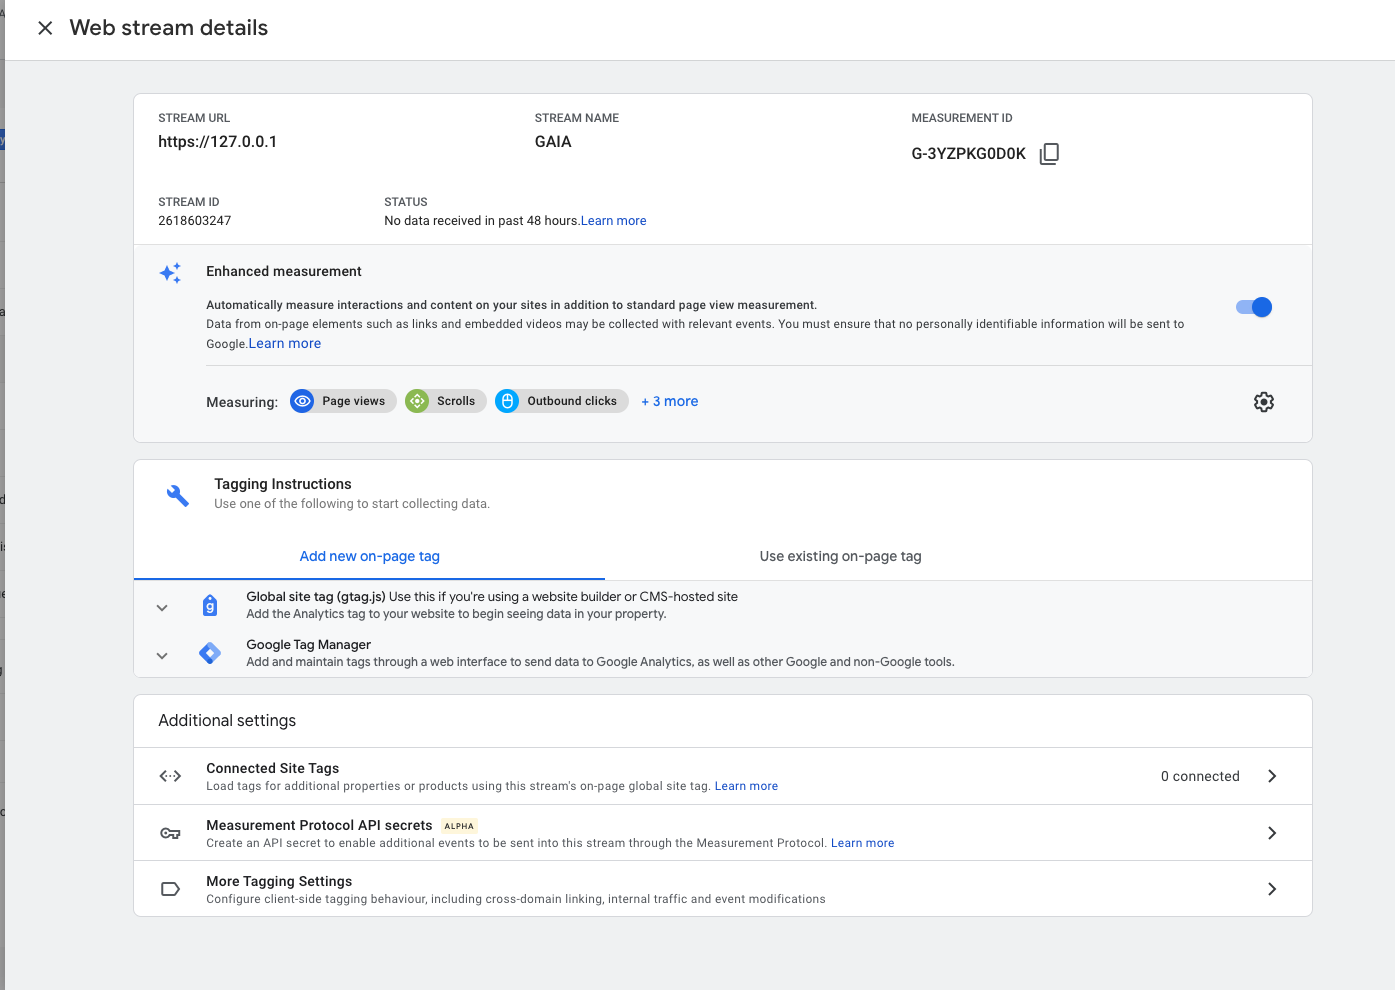1395x990 pixels.
Task: Click the Enhanced measurement sparkle icon
Action: tap(171, 273)
